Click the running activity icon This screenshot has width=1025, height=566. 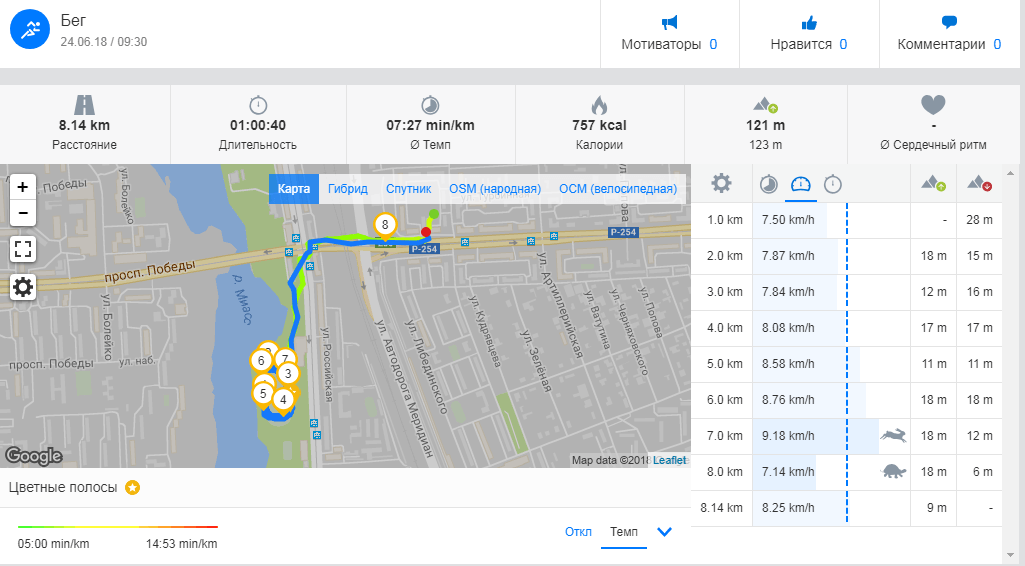pyautogui.click(x=30, y=30)
